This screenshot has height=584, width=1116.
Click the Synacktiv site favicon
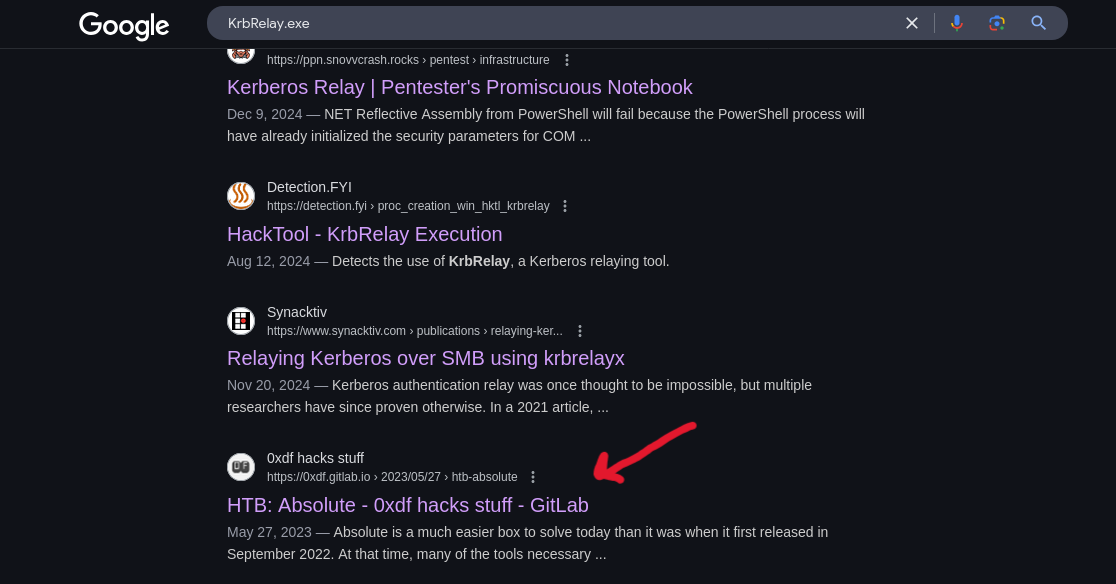click(x=241, y=321)
